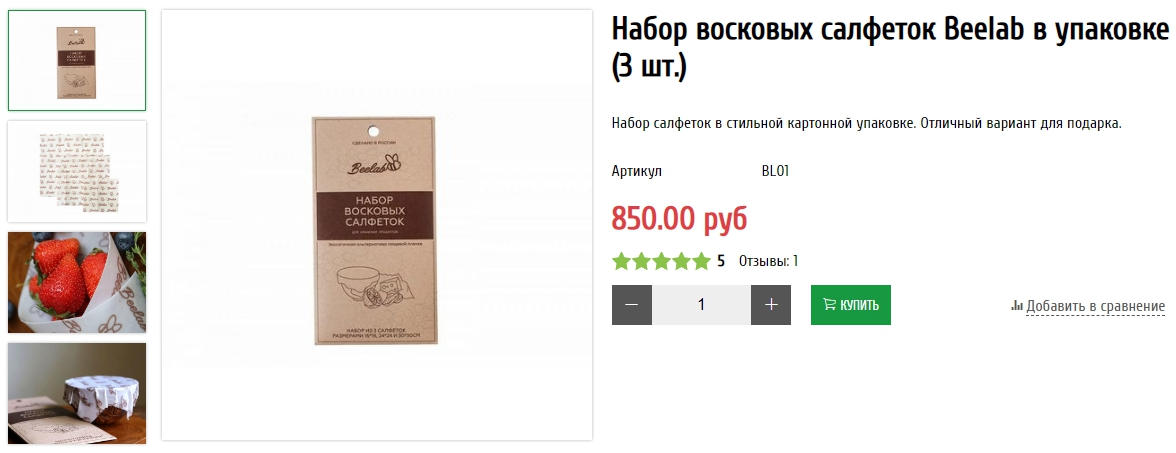The image size is (1176, 453).
Task: Select the first green rating star
Action: (x=621, y=261)
